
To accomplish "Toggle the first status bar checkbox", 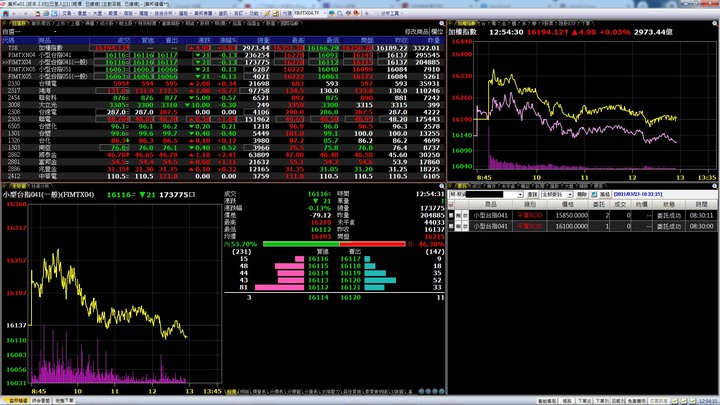I will [x=675, y=401].
